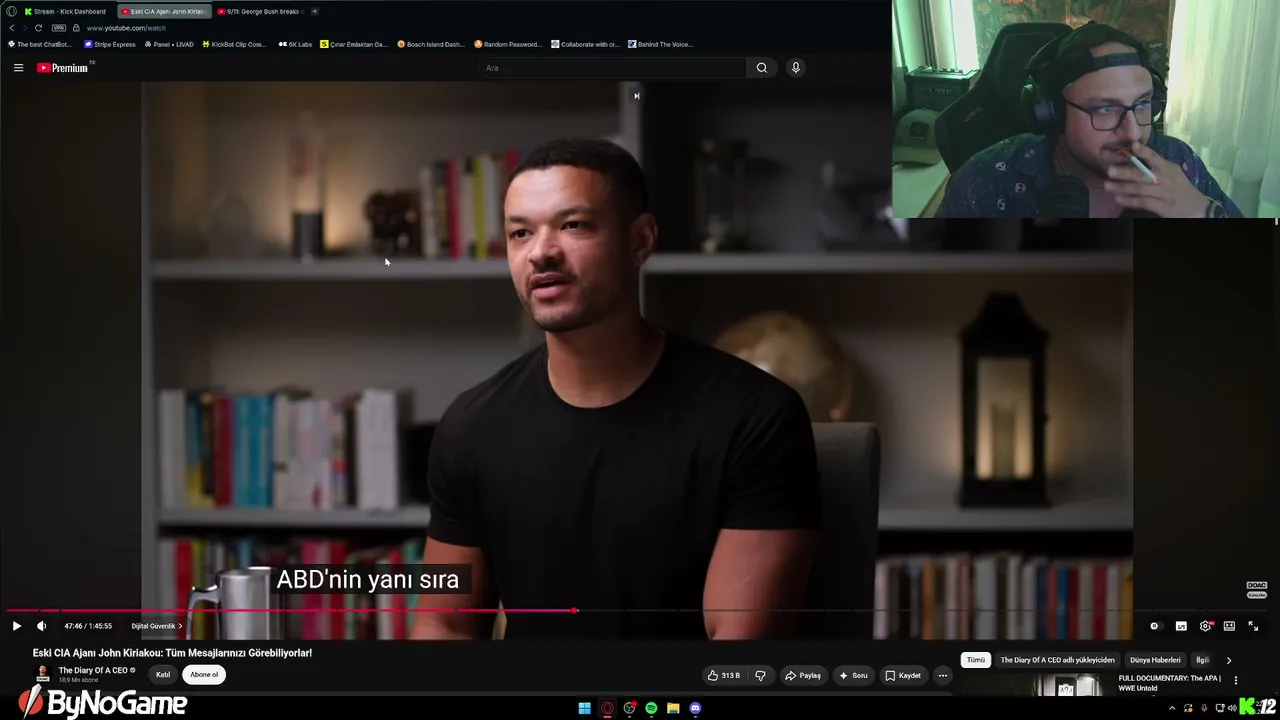Open the Panel • LIVAD bookmark
The image size is (1280, 720).
point(169,44)
